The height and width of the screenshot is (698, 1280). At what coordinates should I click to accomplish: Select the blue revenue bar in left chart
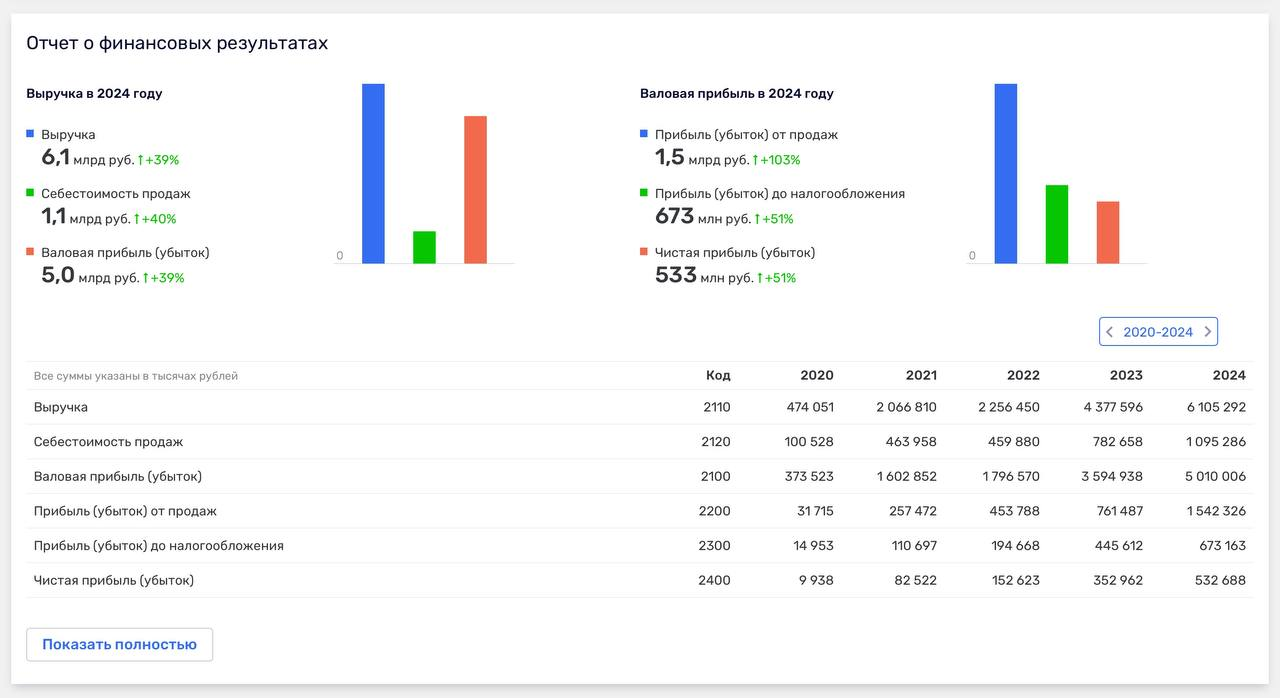[x=373, y=173]
